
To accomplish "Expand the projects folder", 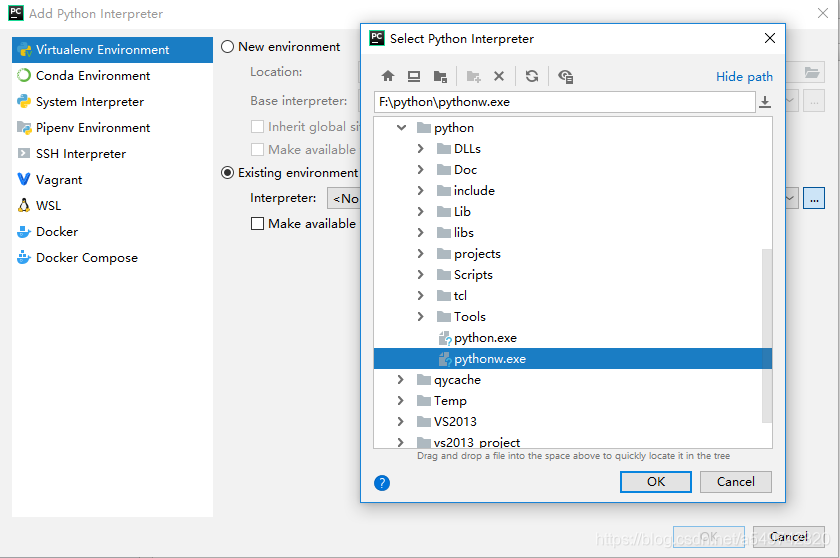I will coord(421,253).
